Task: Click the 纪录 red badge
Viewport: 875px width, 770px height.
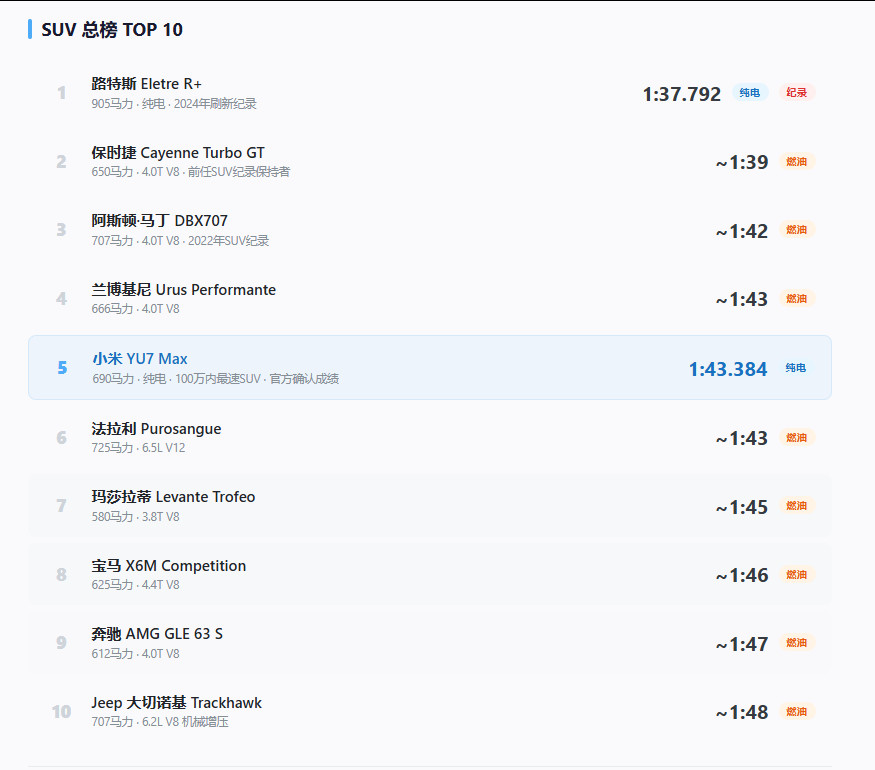Action: (x=796, y=93)
